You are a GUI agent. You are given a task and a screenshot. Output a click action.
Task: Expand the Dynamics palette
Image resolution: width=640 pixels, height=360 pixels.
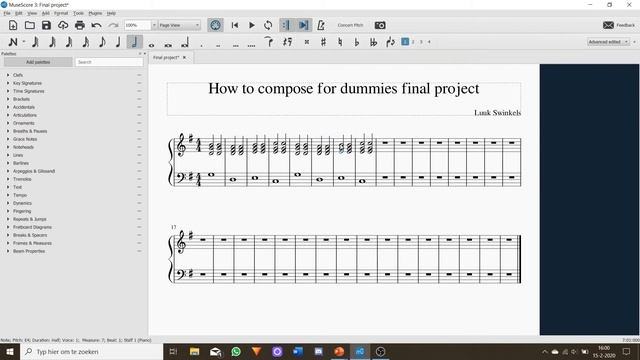point(8,203)
